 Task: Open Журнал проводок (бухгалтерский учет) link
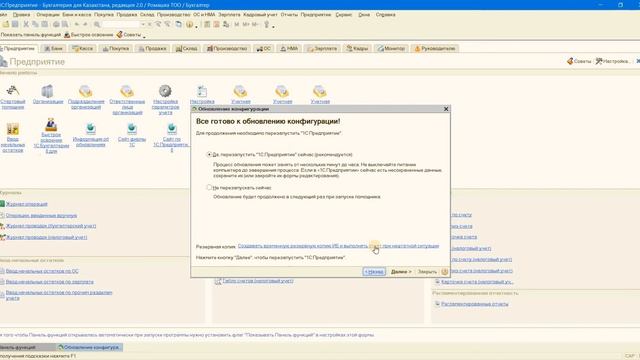click(x=51, y=226)
